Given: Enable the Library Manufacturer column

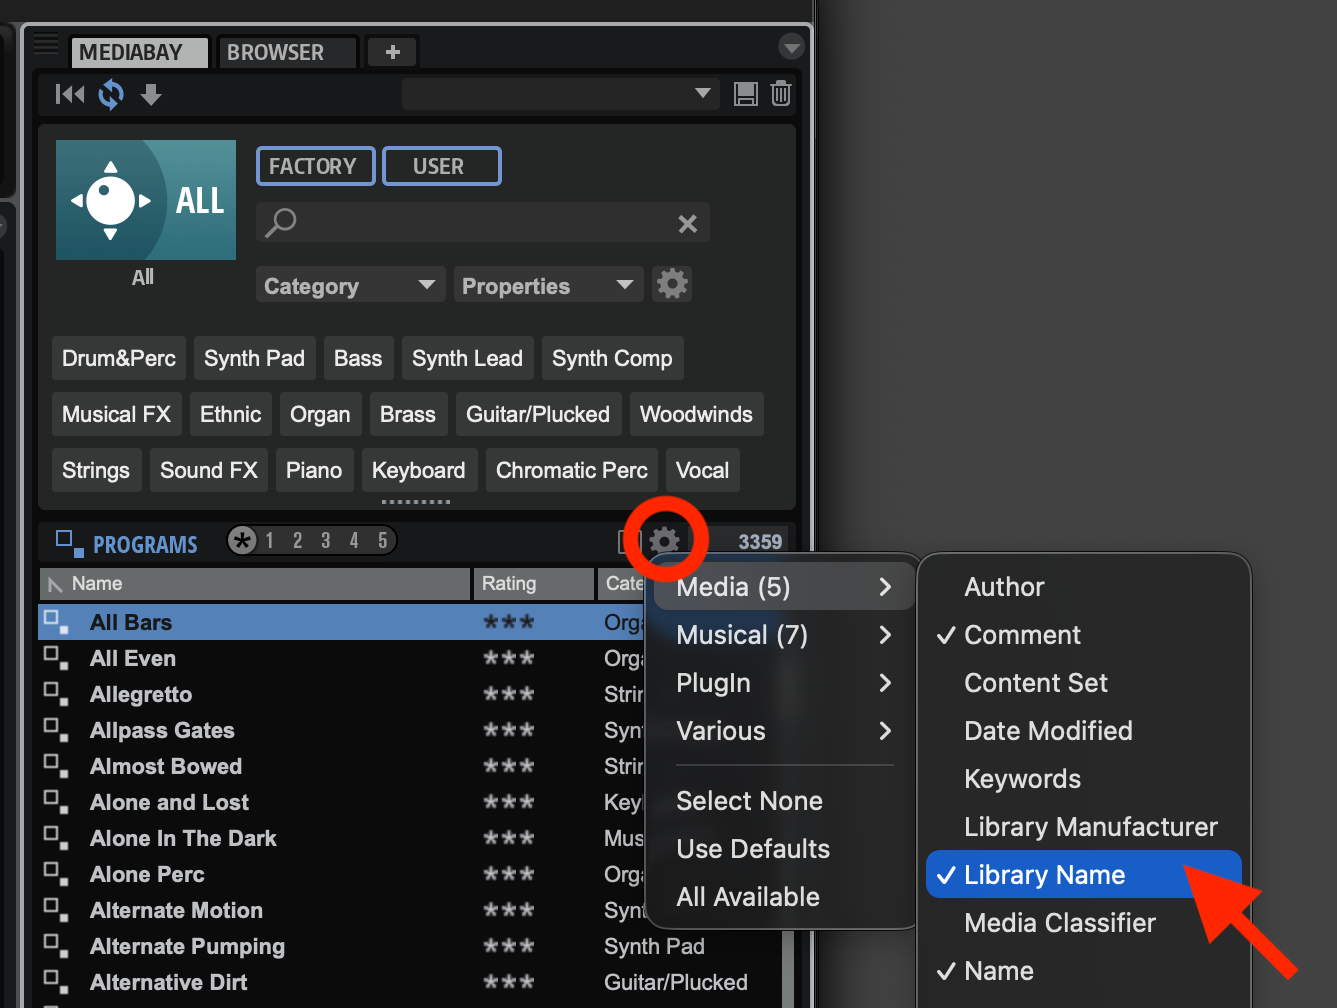Looking at the screenshot, I should (x=1084, y=827).
